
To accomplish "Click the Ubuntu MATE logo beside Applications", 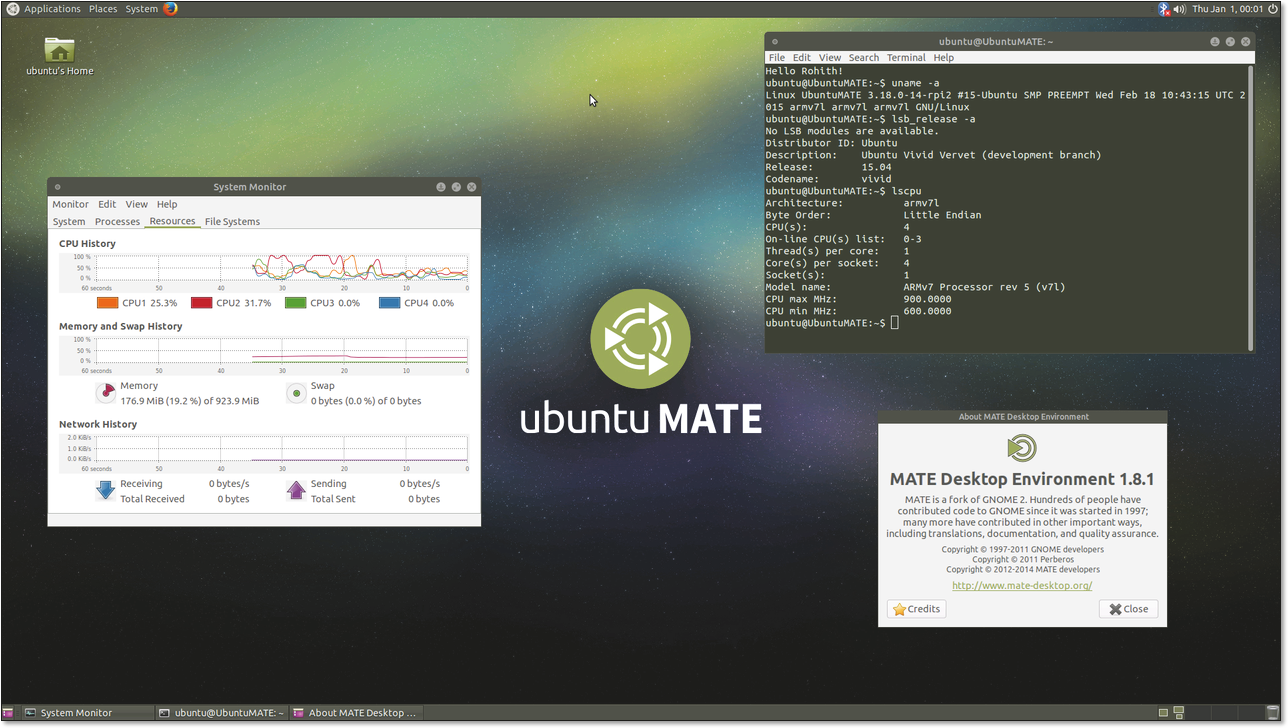I will pyautogui.click(x=12, y=8).
